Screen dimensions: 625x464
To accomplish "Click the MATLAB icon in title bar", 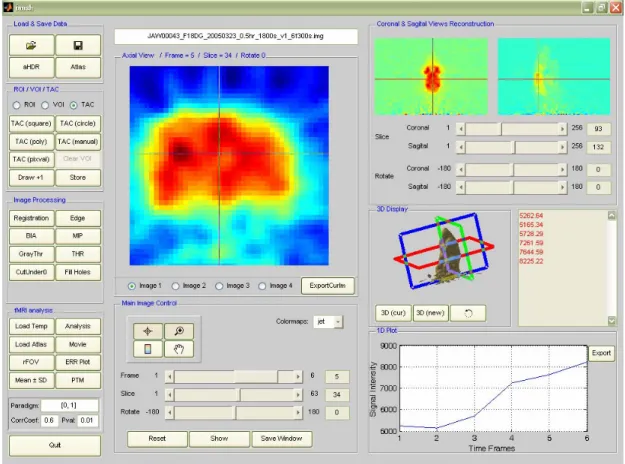I will point(8,7).
